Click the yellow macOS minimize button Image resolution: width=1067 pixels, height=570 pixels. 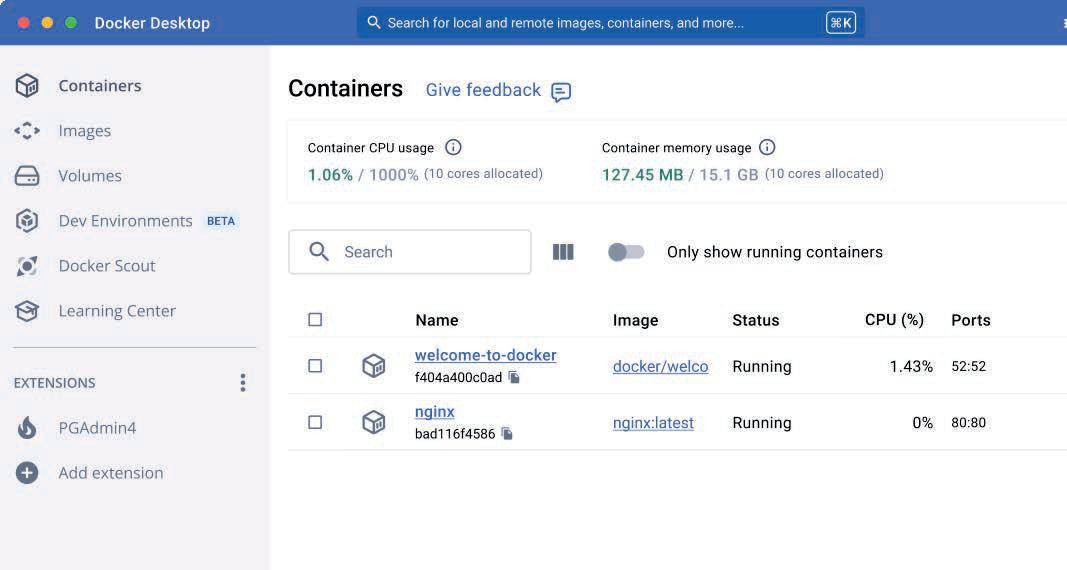47,22
